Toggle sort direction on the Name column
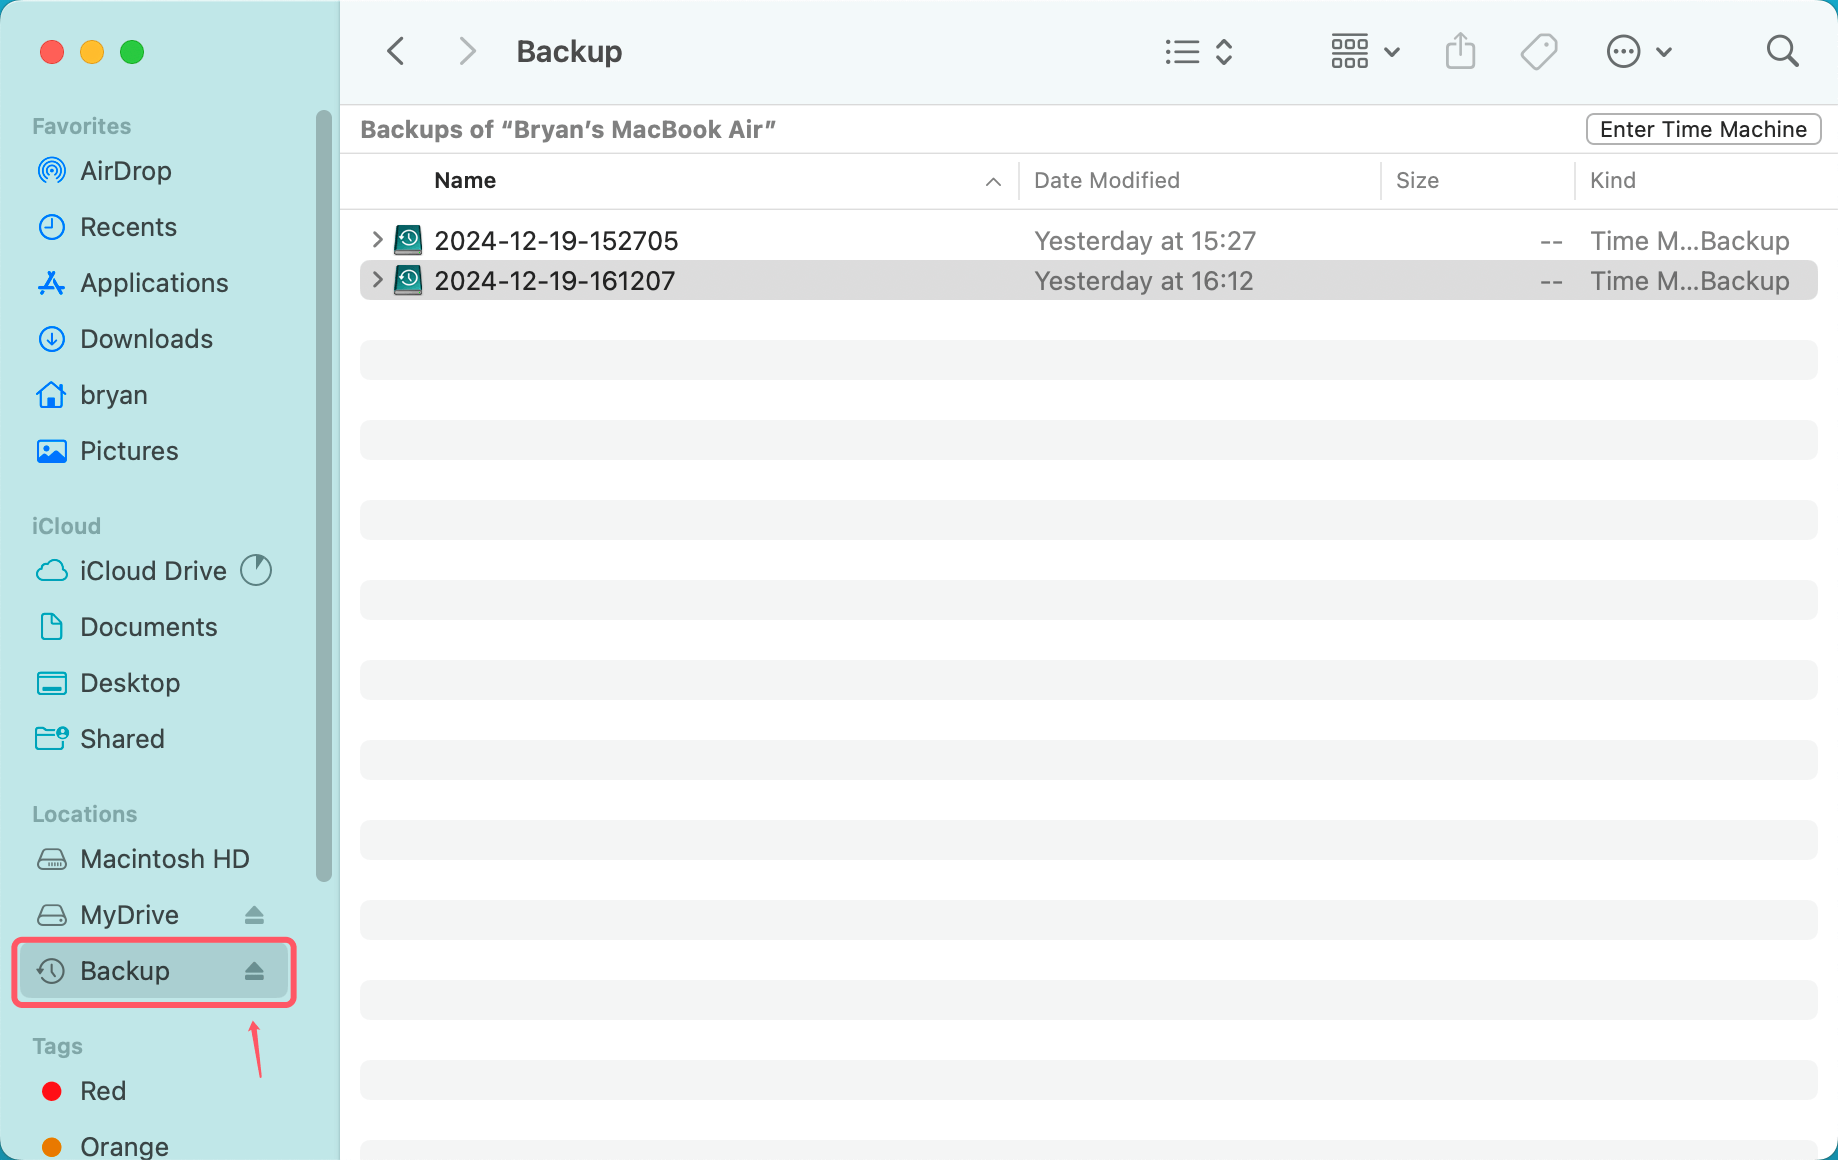 point(992,181)
